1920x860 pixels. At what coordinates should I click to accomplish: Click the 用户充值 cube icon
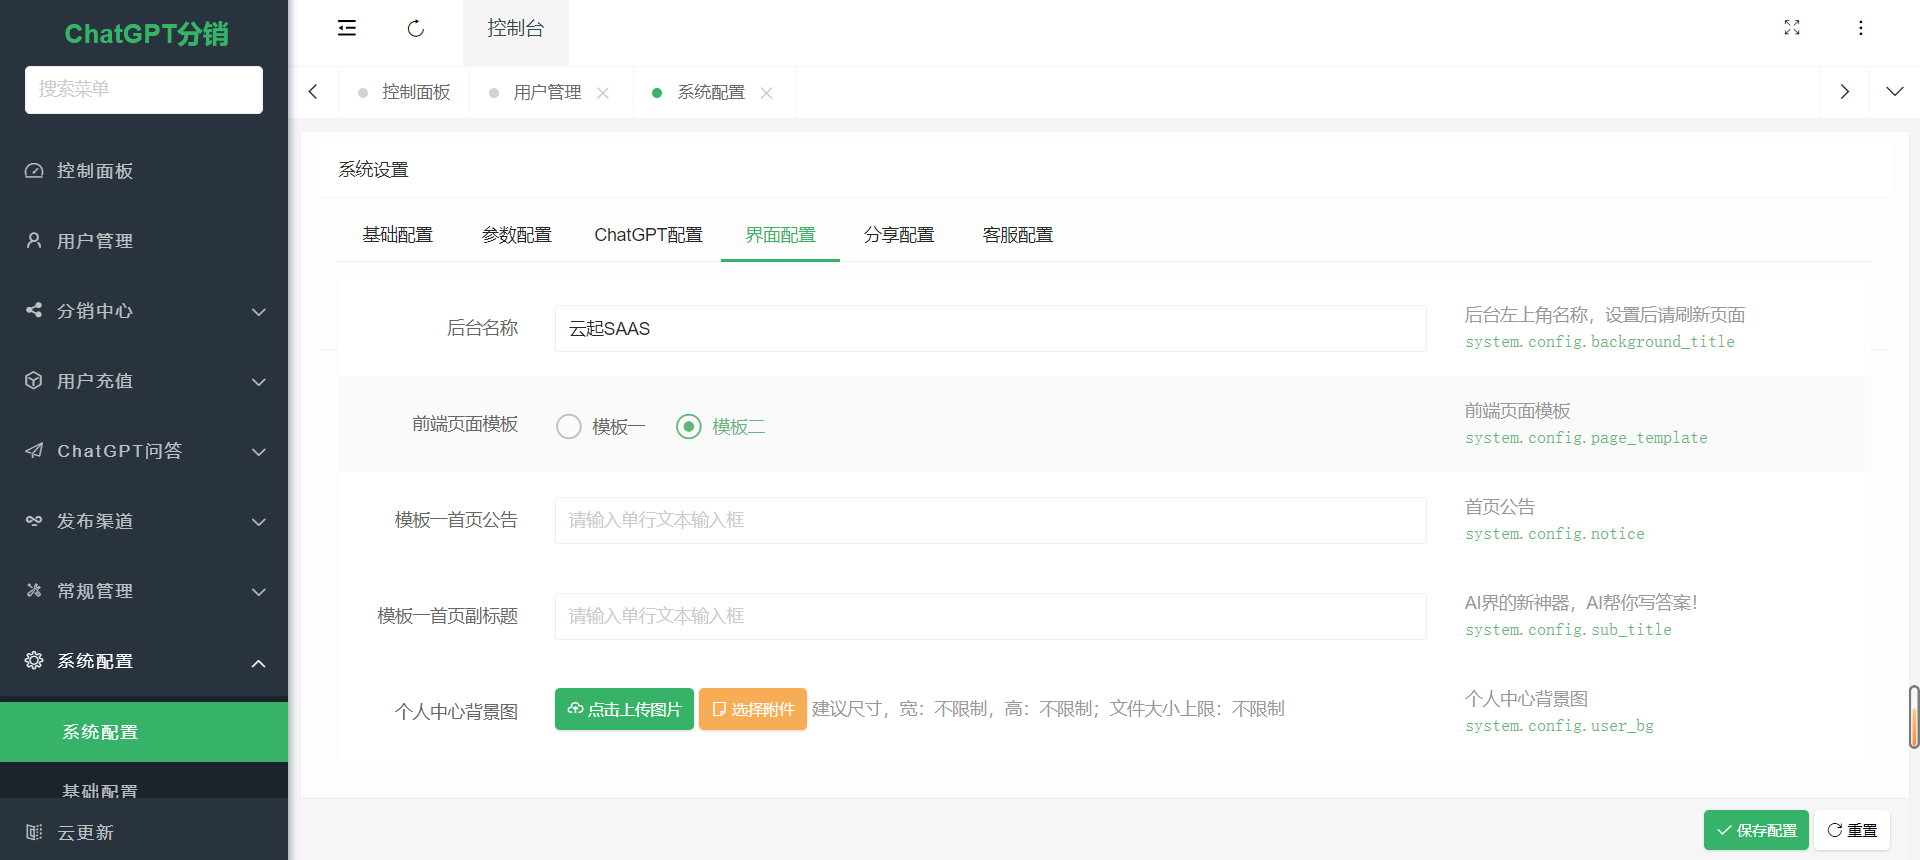tap(34, 381)
